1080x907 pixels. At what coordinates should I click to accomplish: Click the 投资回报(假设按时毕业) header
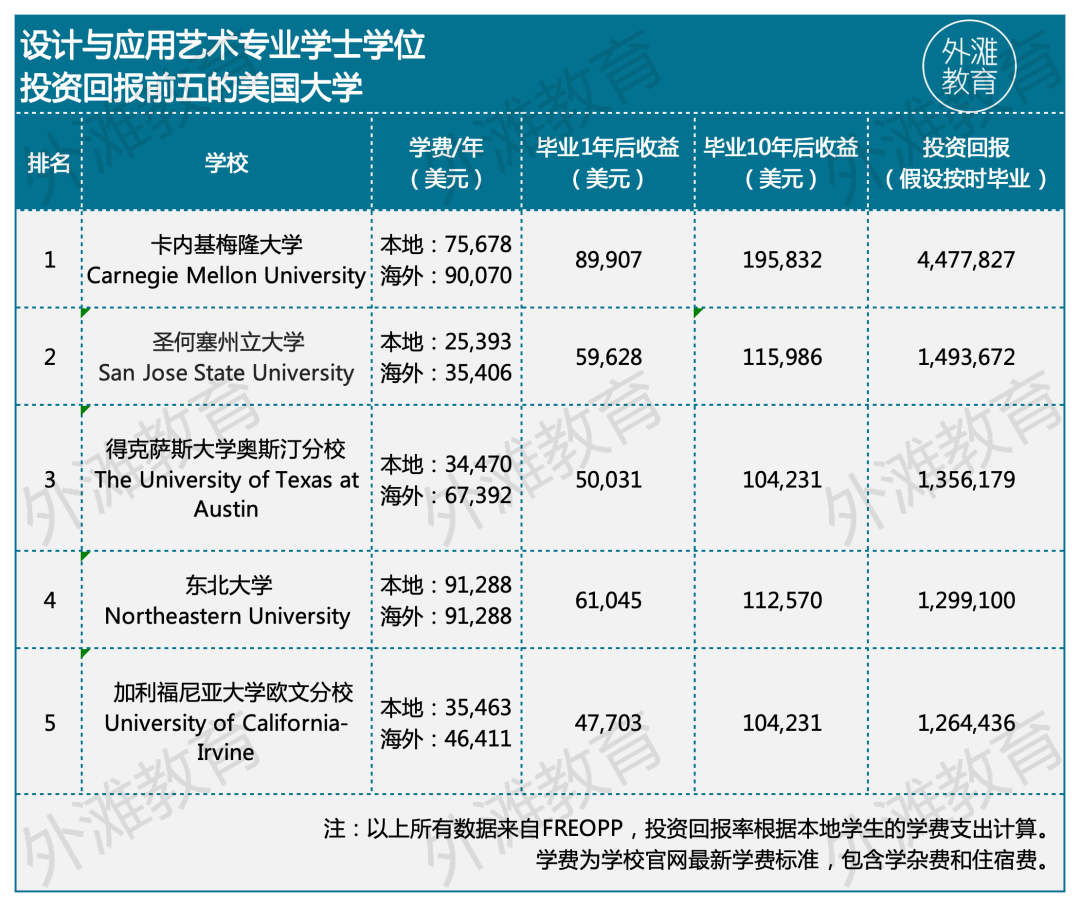tap(966, 163)
